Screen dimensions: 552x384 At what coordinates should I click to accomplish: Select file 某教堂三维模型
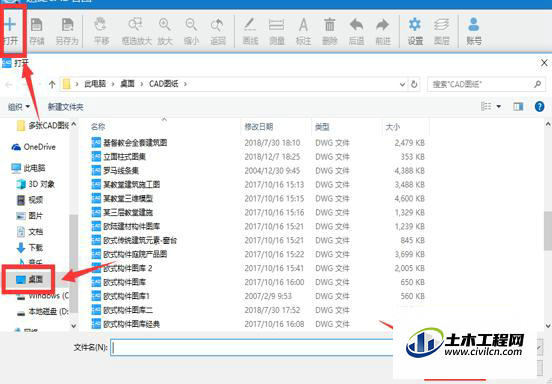pos(122,199)
